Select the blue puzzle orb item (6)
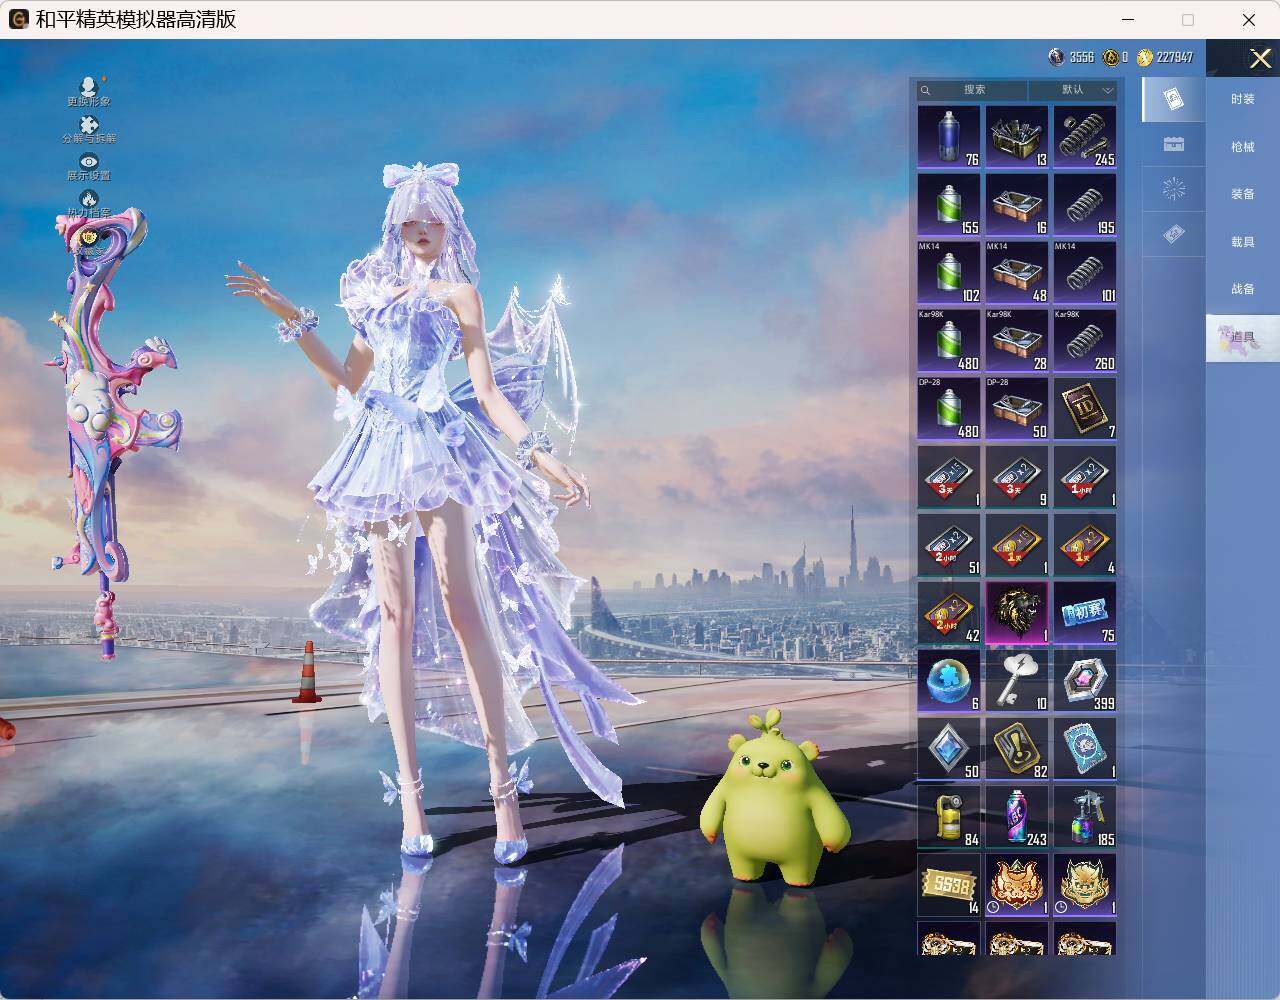 [949, 680]
